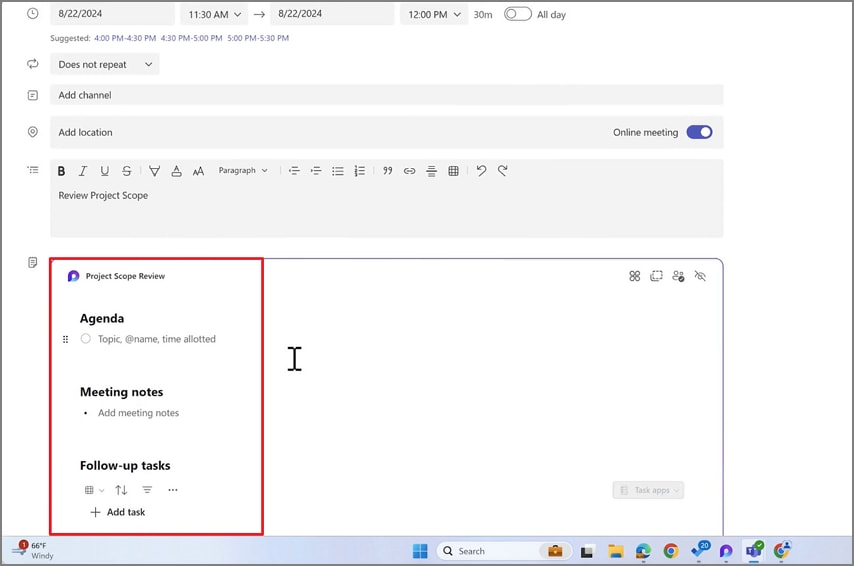Click Loop logo beside Project Scope Review
This screenshot has height=566, width=854.
(74, 276)
